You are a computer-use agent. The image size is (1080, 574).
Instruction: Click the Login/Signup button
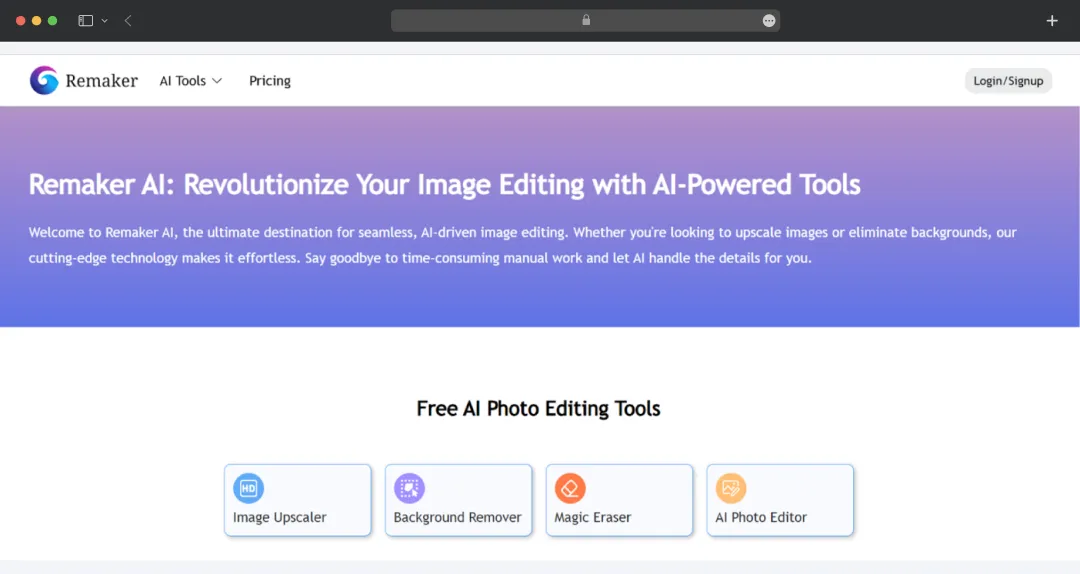(x=1008, y=81)
